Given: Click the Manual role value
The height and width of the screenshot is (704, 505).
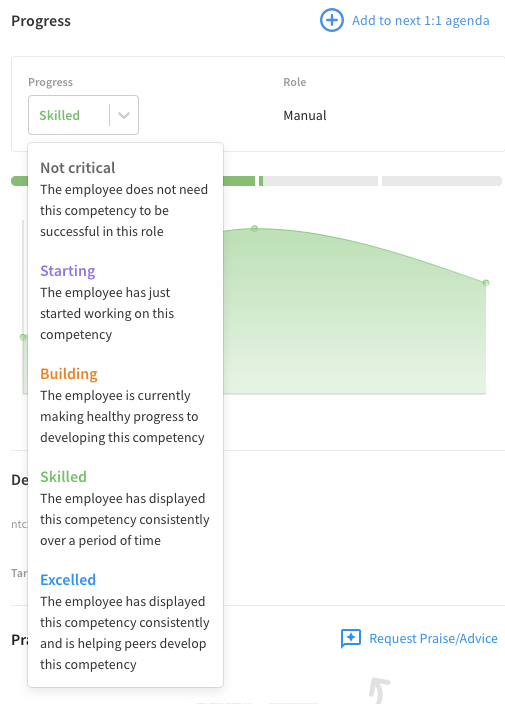Looking at the screenshot, I should tap(305, 116).
